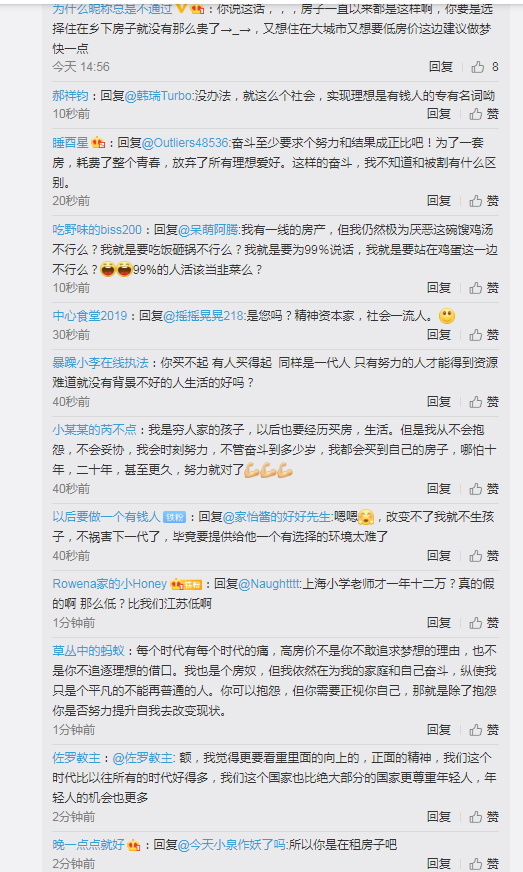Like 小某某的芮不点's comment
Image resolution: width=523 pixels, height=872 pixels.
(483, 489)
